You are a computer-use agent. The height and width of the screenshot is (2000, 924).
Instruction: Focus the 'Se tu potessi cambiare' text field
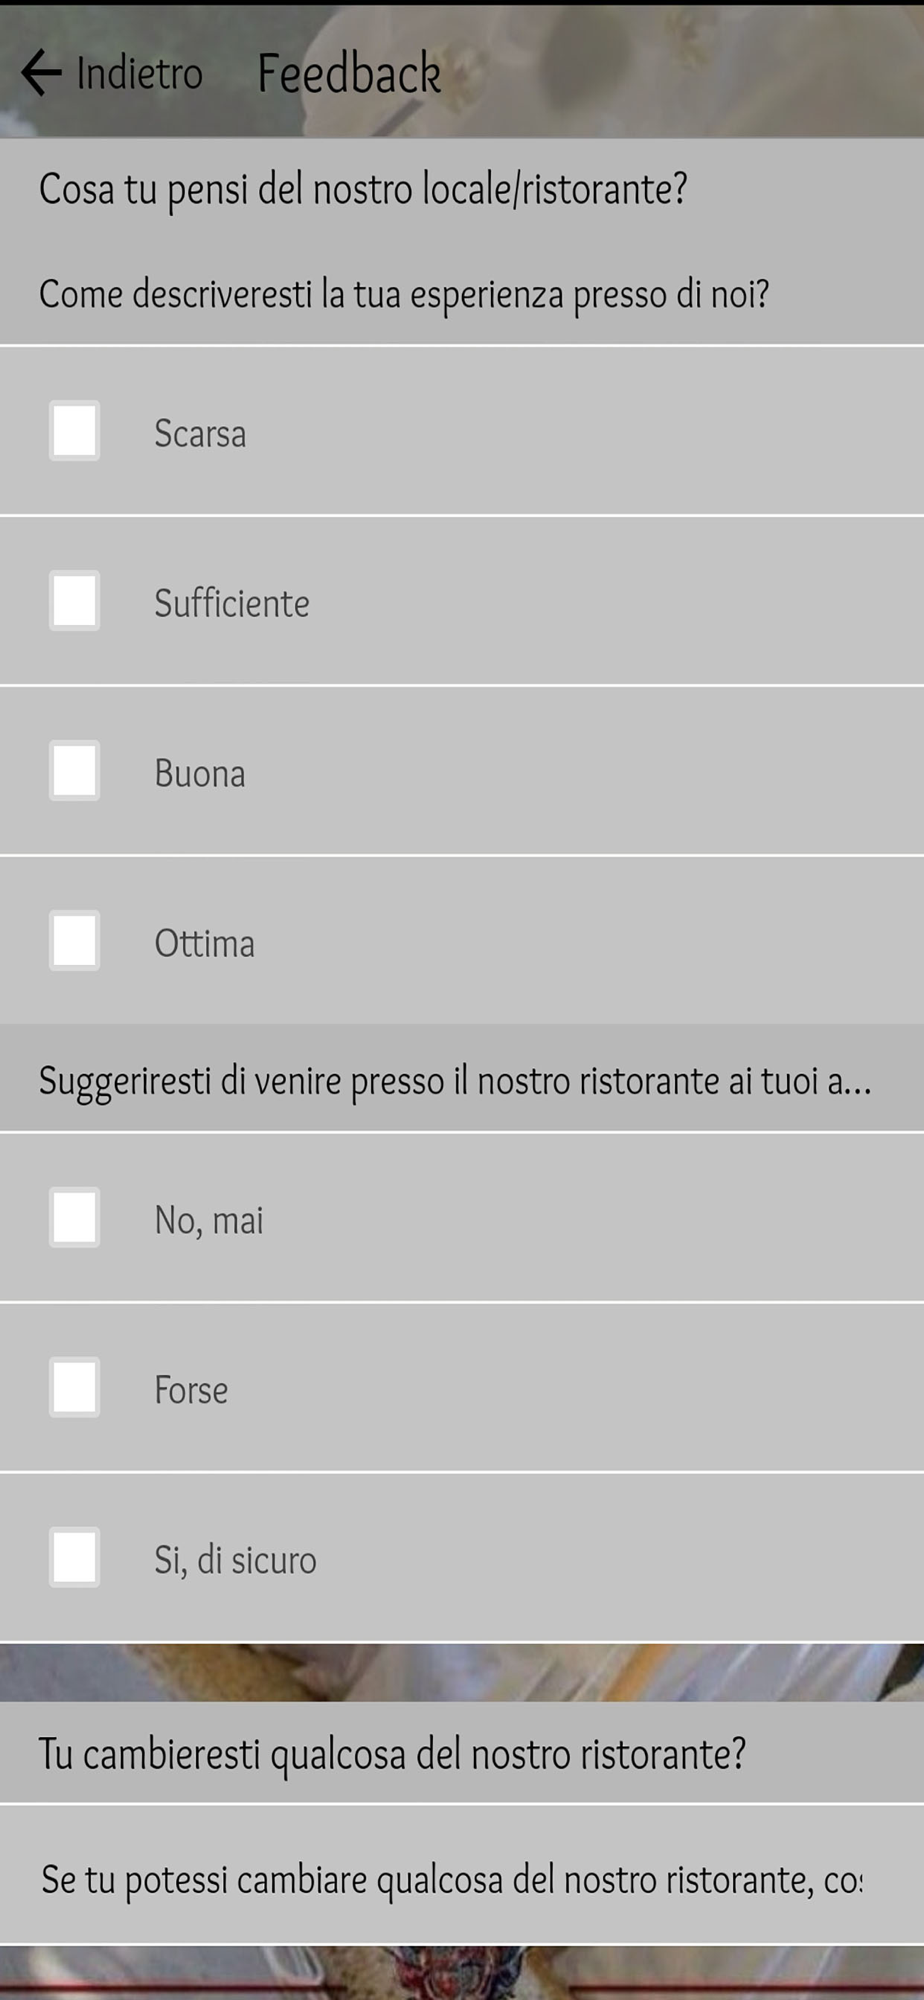click(x=451, y=1880)
